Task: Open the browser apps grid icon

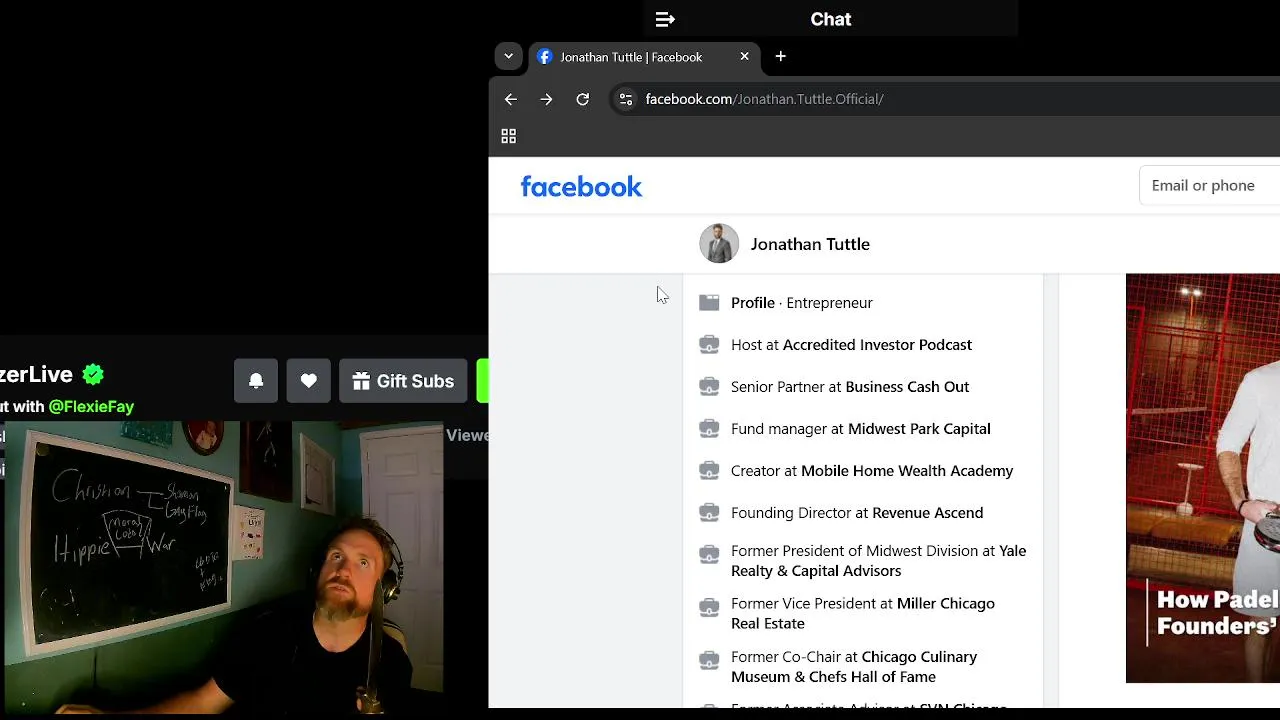Action: pyautogui.click(x=508, y=136)
